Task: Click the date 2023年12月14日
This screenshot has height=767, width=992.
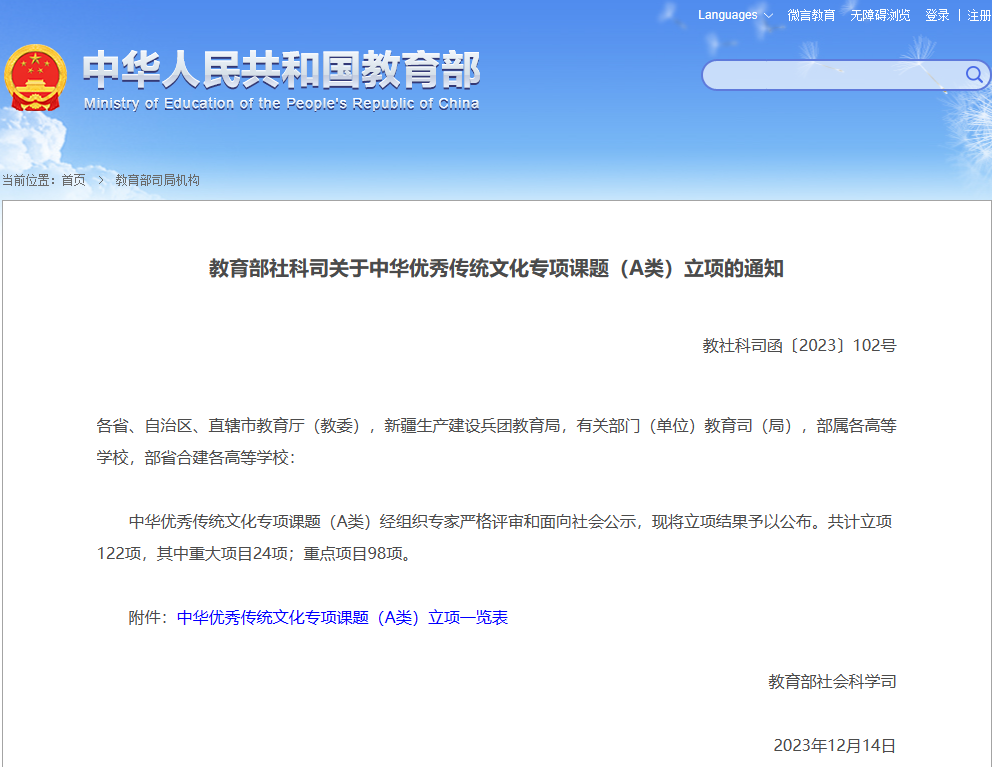Action: (x=834, y=745)
